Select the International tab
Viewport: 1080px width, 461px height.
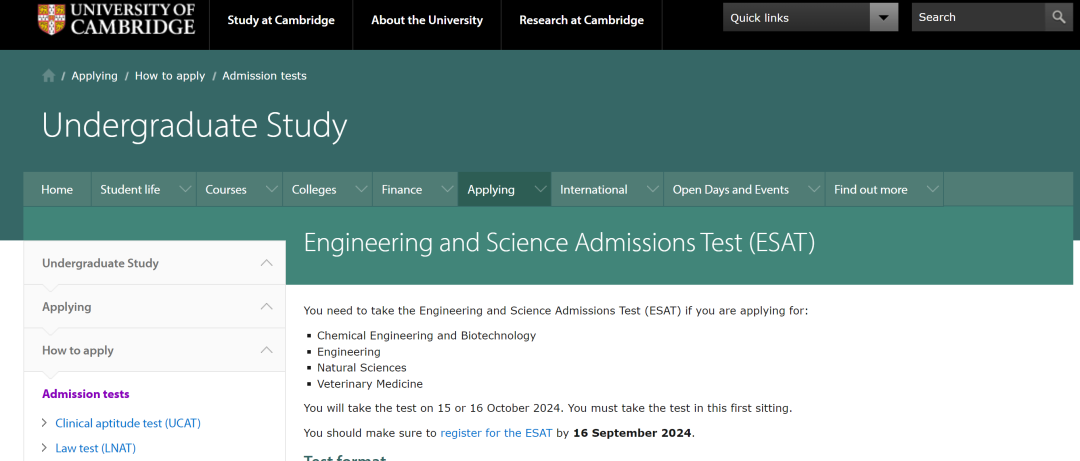[x=594, y=189]
